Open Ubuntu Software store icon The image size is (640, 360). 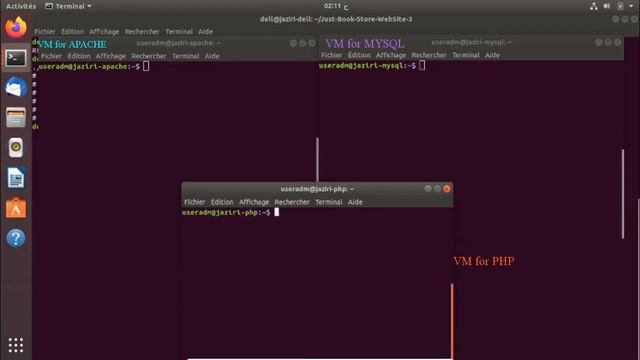coord(16,208)
